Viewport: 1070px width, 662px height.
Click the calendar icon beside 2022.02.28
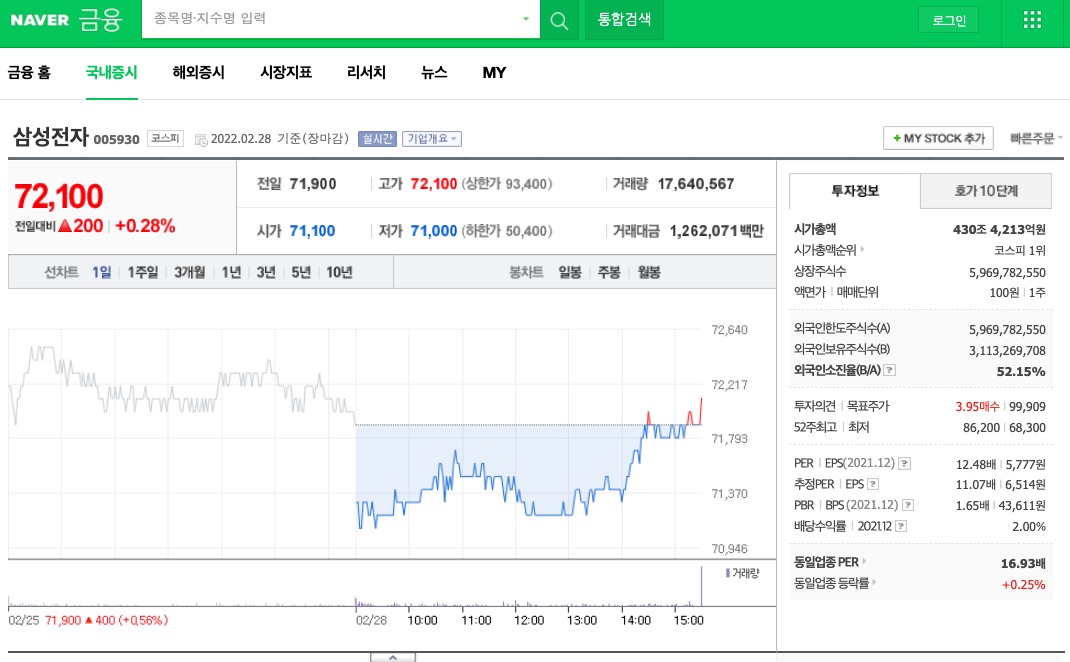(x=201, y=139)
